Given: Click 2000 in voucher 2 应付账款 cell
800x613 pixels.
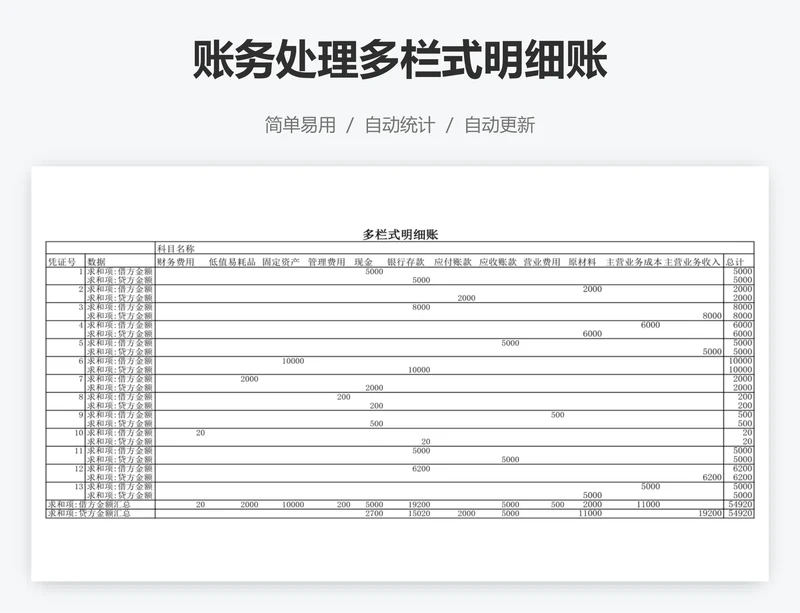Looking at the screenshot, I should (466, 298).
